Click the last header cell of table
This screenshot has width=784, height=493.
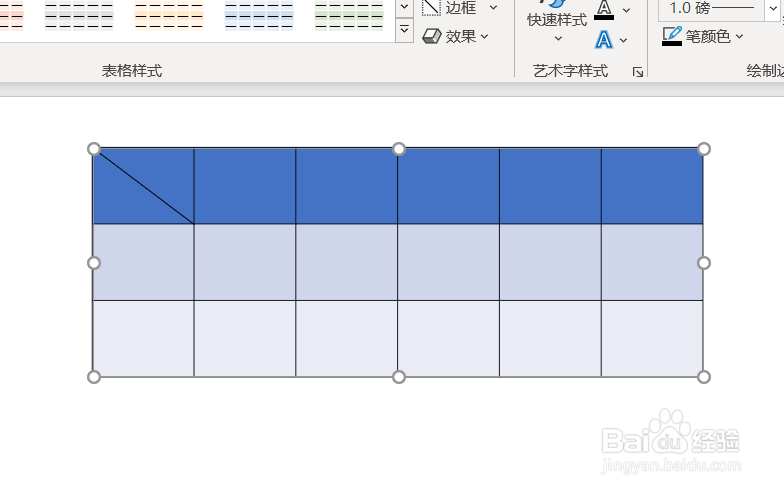click(x=652, y=186)
